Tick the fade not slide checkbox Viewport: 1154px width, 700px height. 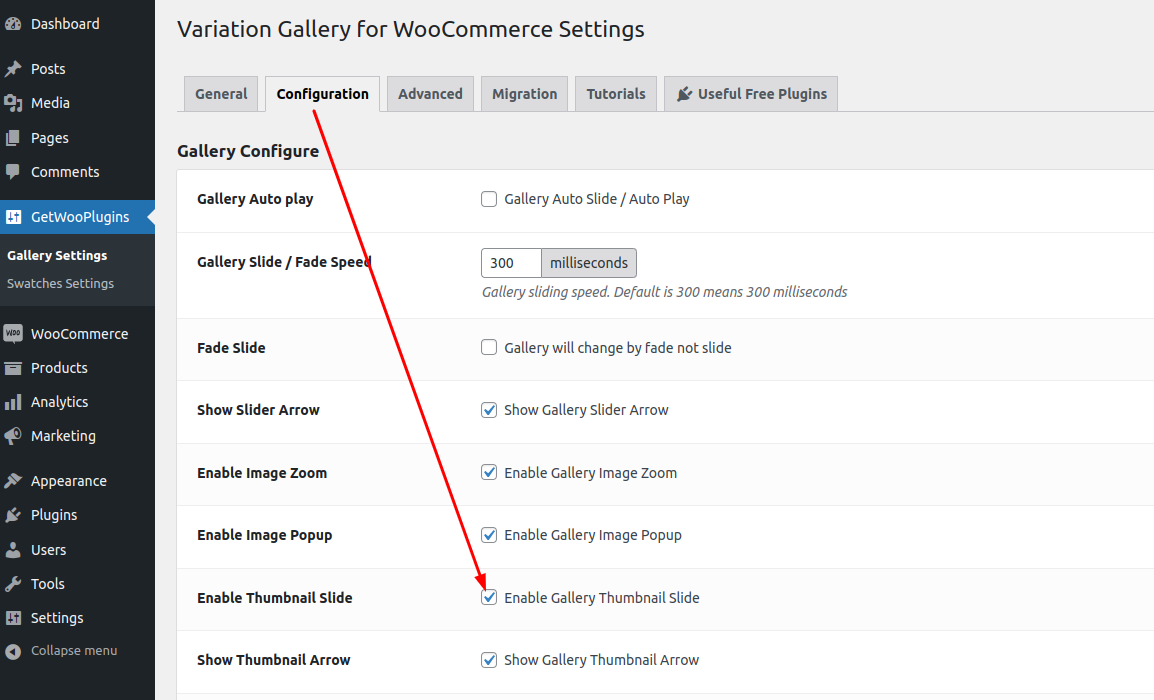(x=489, y=347)
